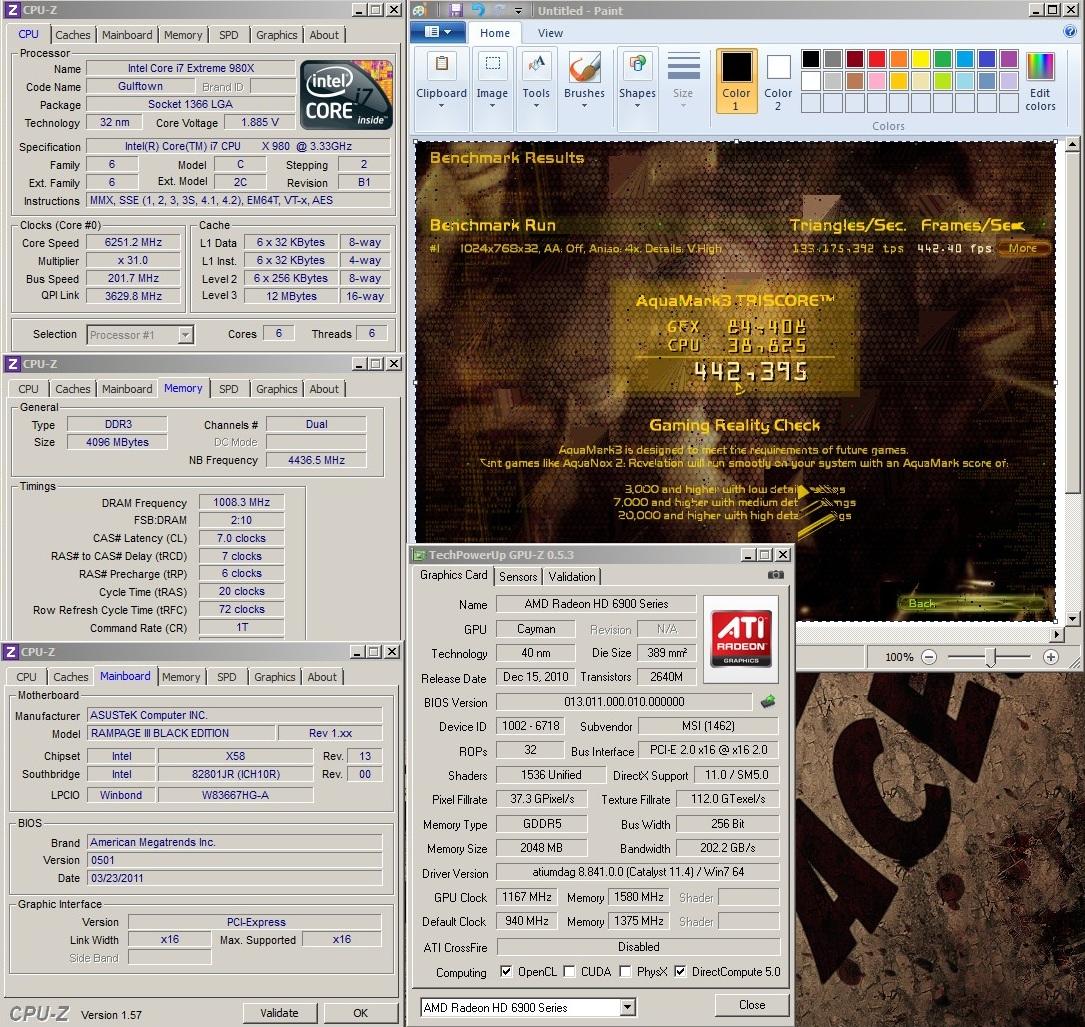Screen dimensions: 1085x1027
Task: Pick the purple color swatch in Paint
Action: [x=1009, y=59]
